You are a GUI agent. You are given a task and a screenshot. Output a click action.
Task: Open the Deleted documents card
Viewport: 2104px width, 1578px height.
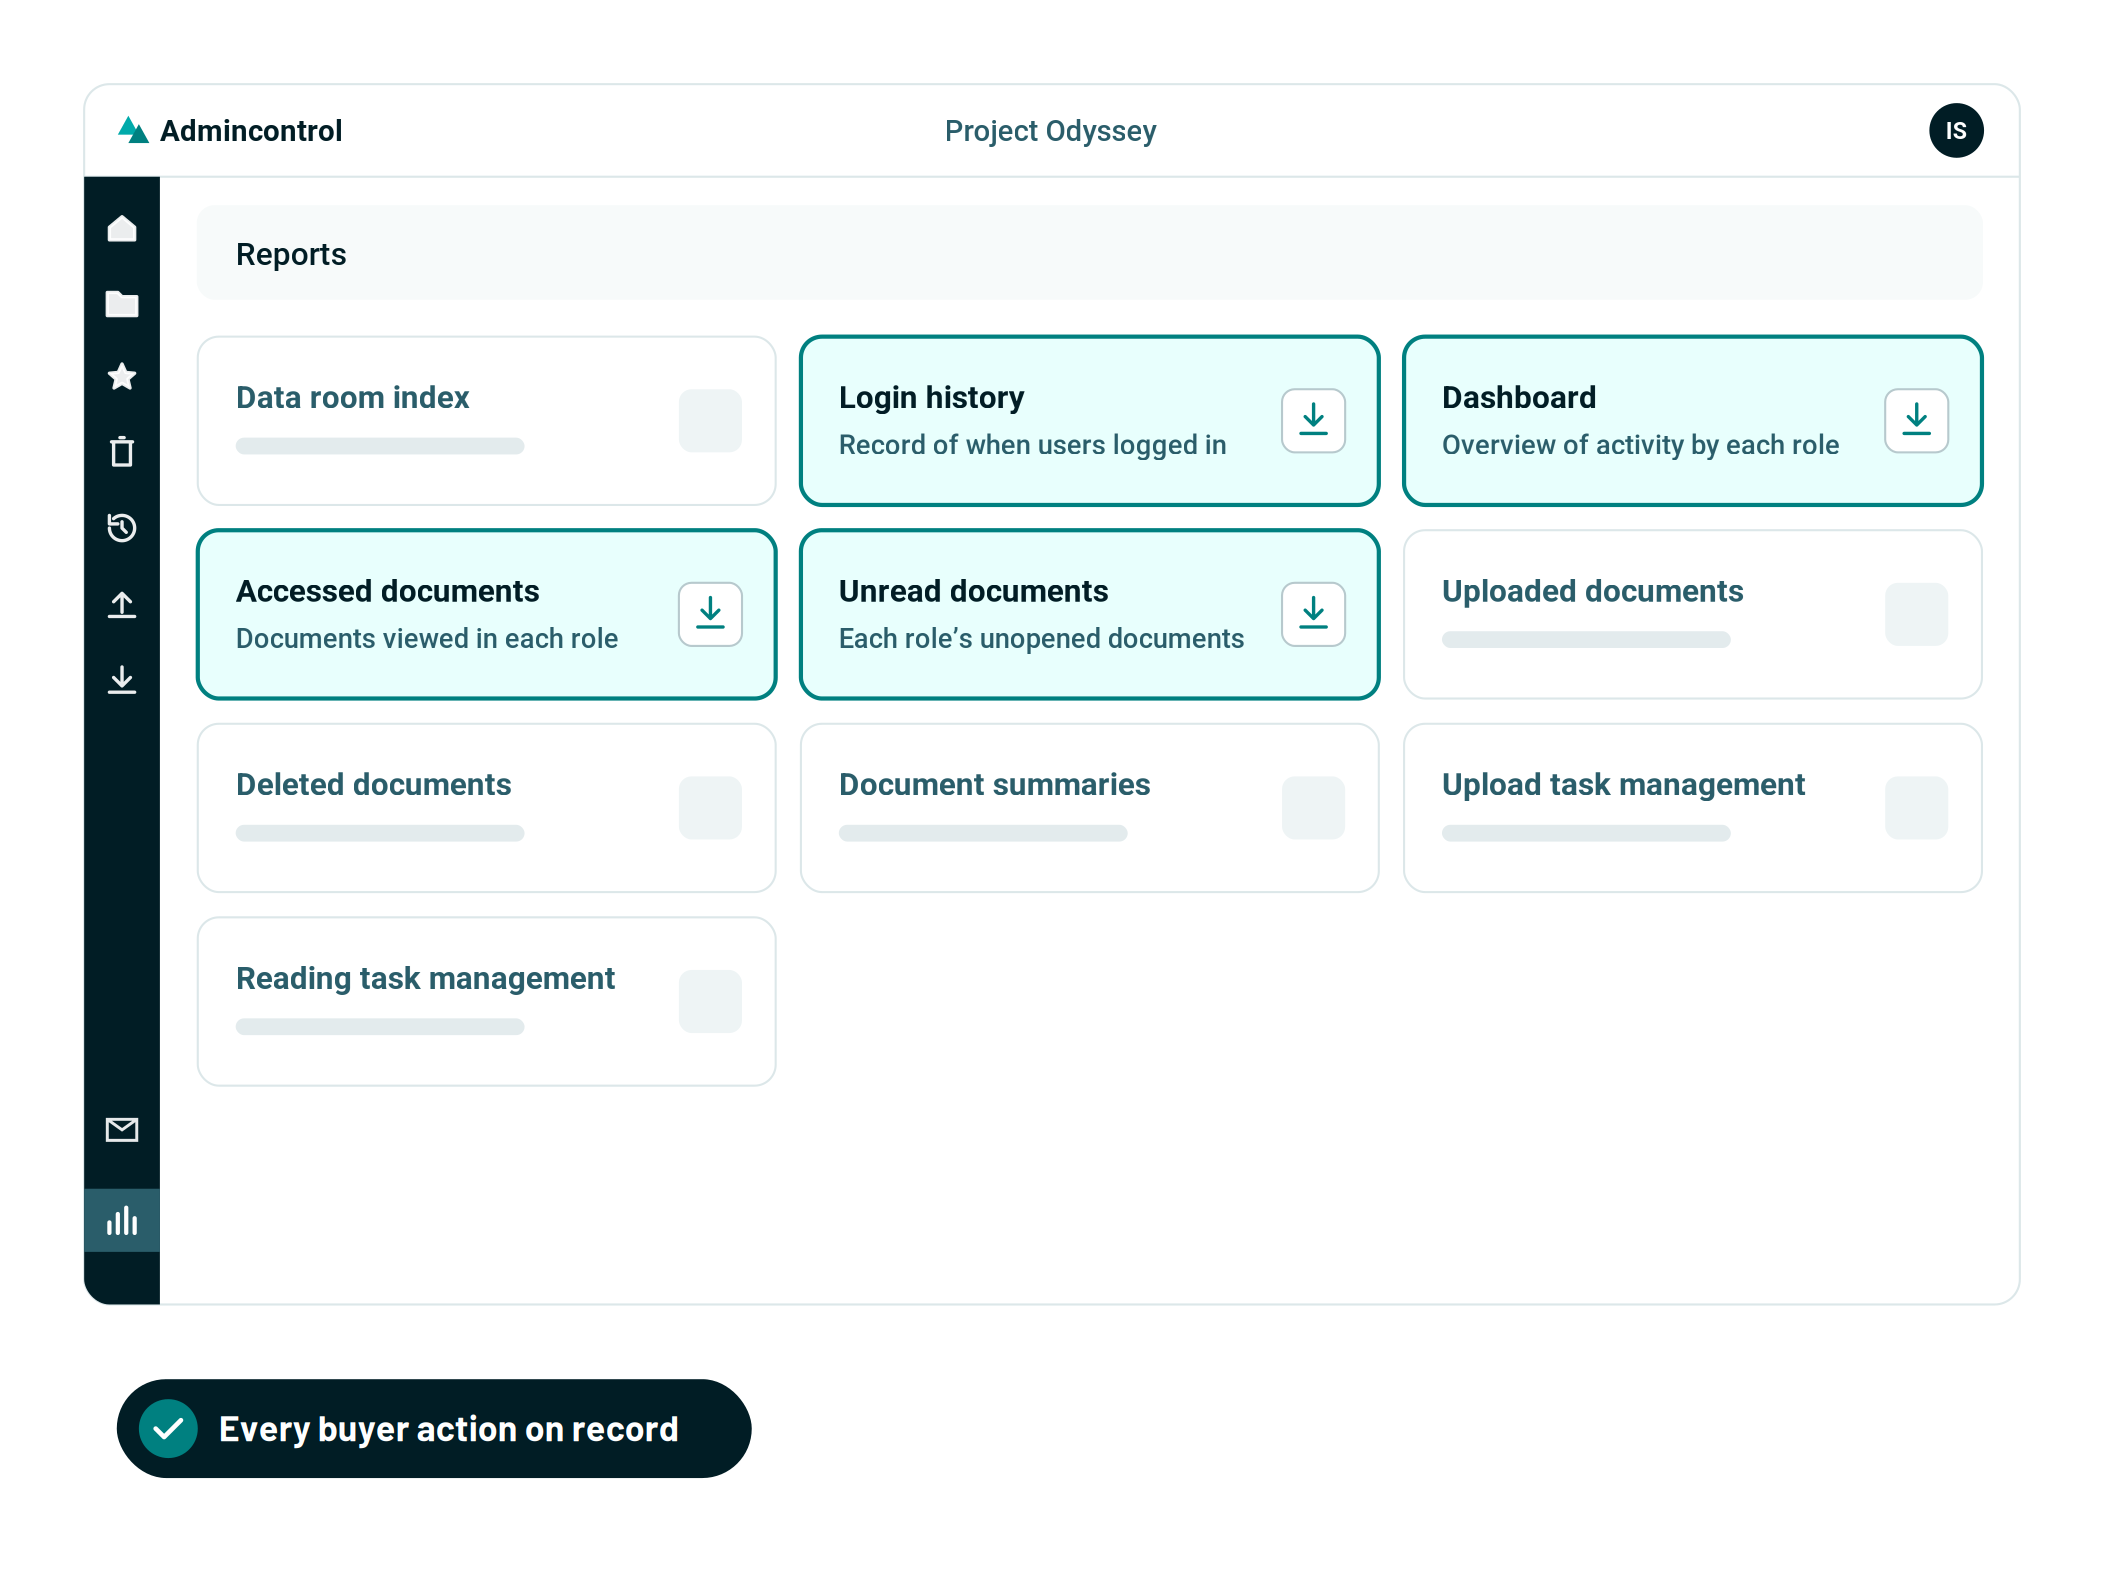pyautogui.click(x=487, y=808)
